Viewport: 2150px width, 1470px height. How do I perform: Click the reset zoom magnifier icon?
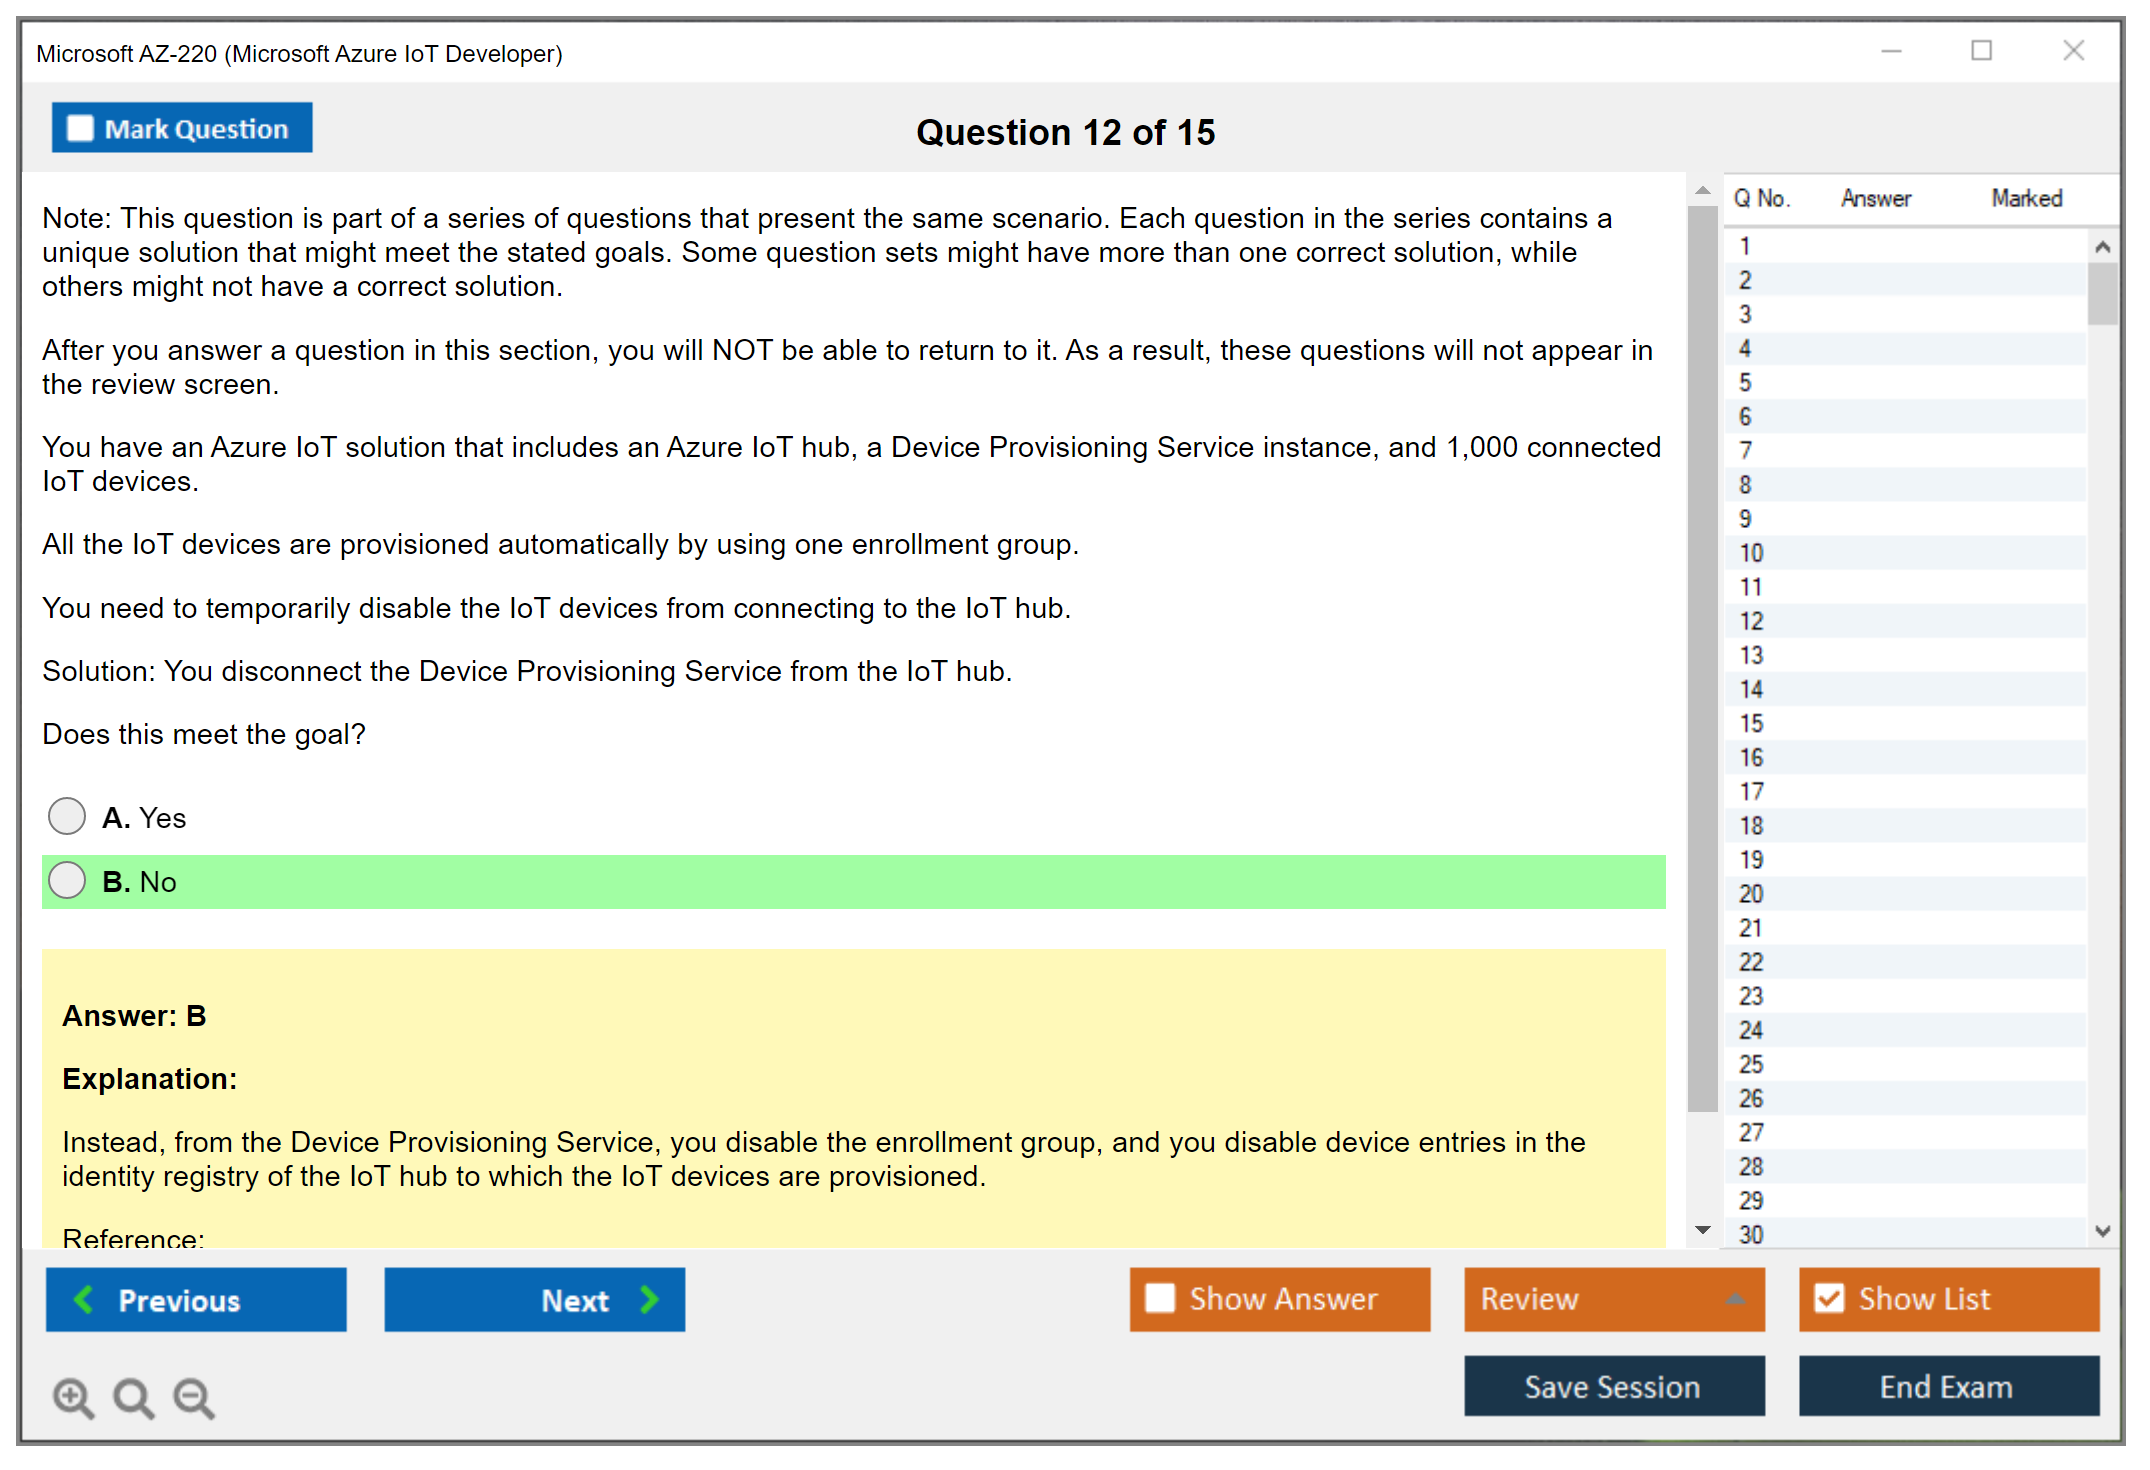point(133,1397)
